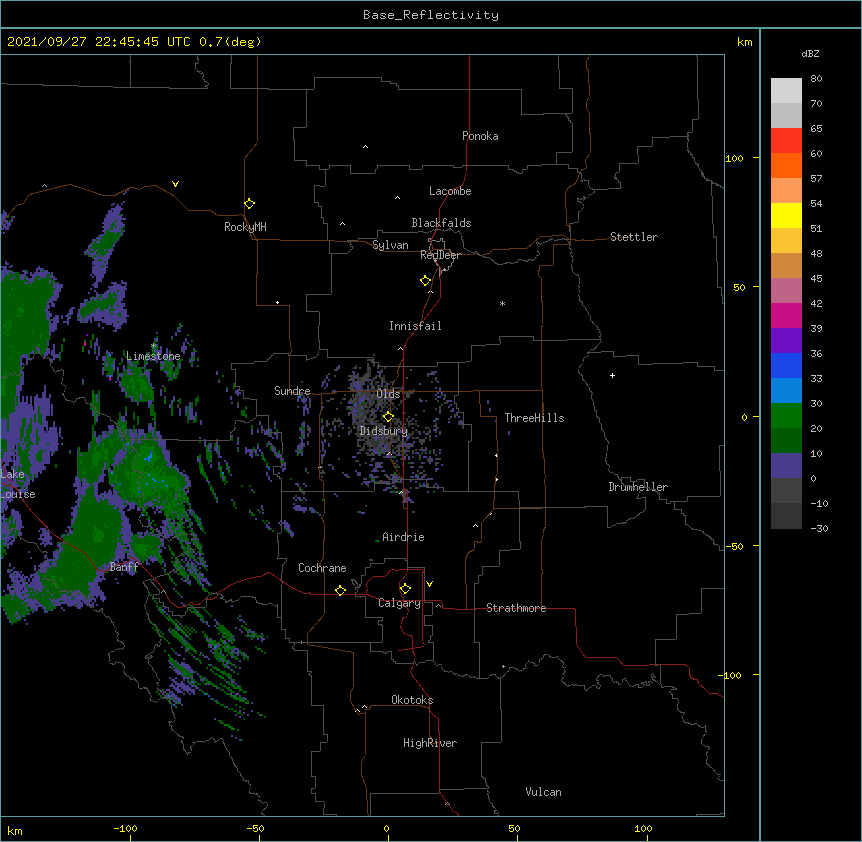This screenshot has width=862, height=842.
Task: Click the Limestone label on the map
Action: click(x=153, y=356)
